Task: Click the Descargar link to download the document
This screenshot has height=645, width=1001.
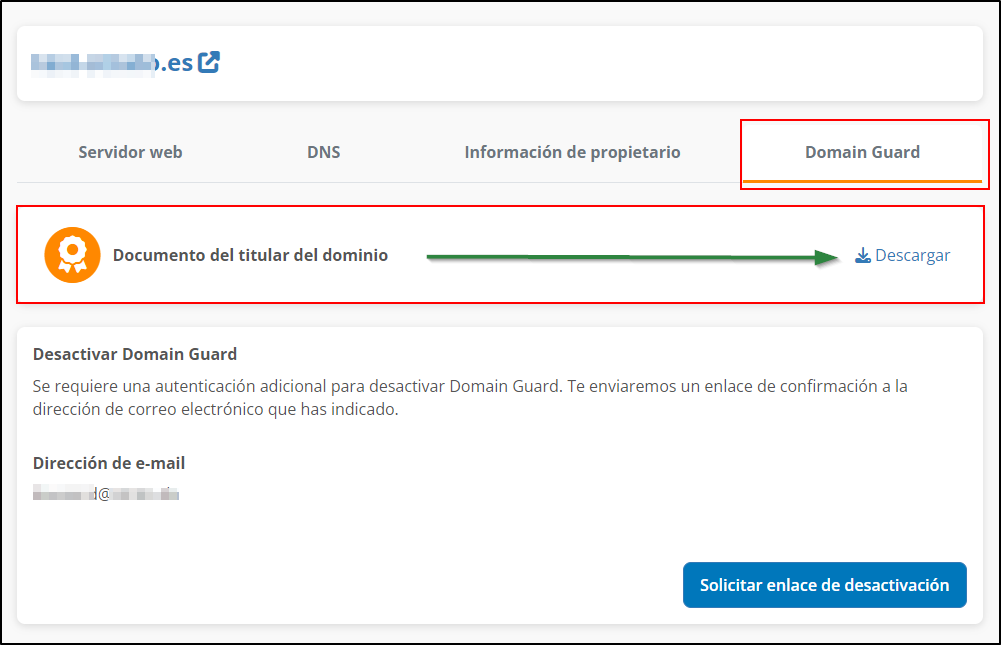Action: [x=911, y=255]
